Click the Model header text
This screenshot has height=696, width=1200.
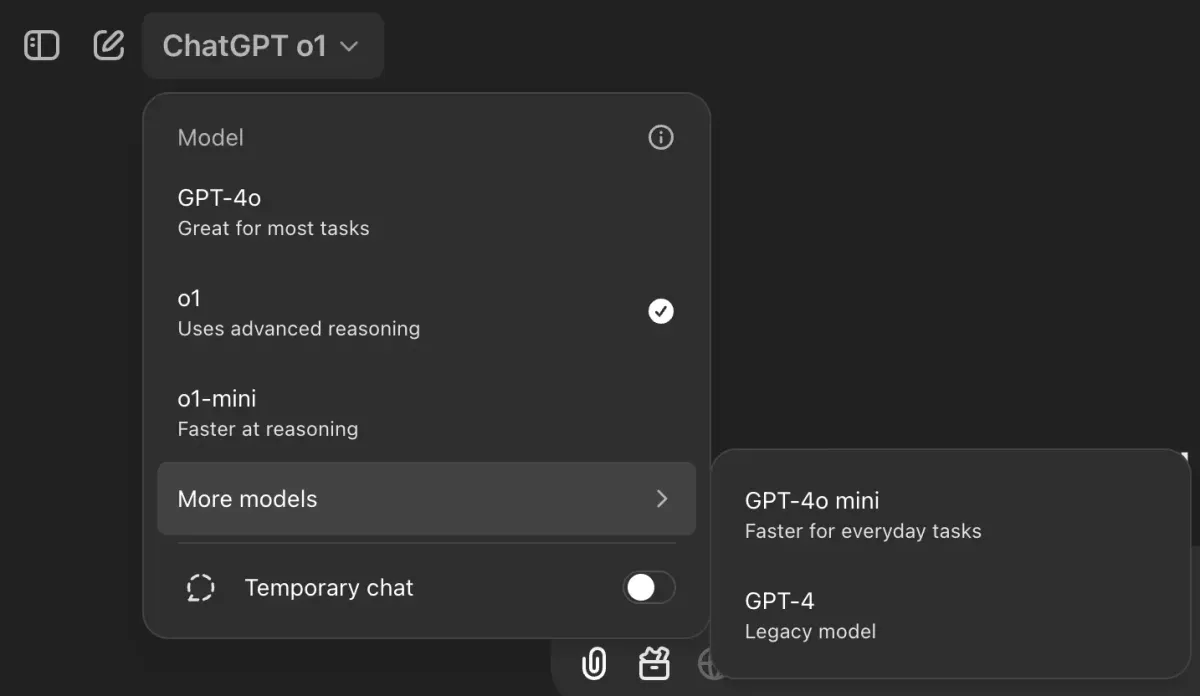point(210,138)
